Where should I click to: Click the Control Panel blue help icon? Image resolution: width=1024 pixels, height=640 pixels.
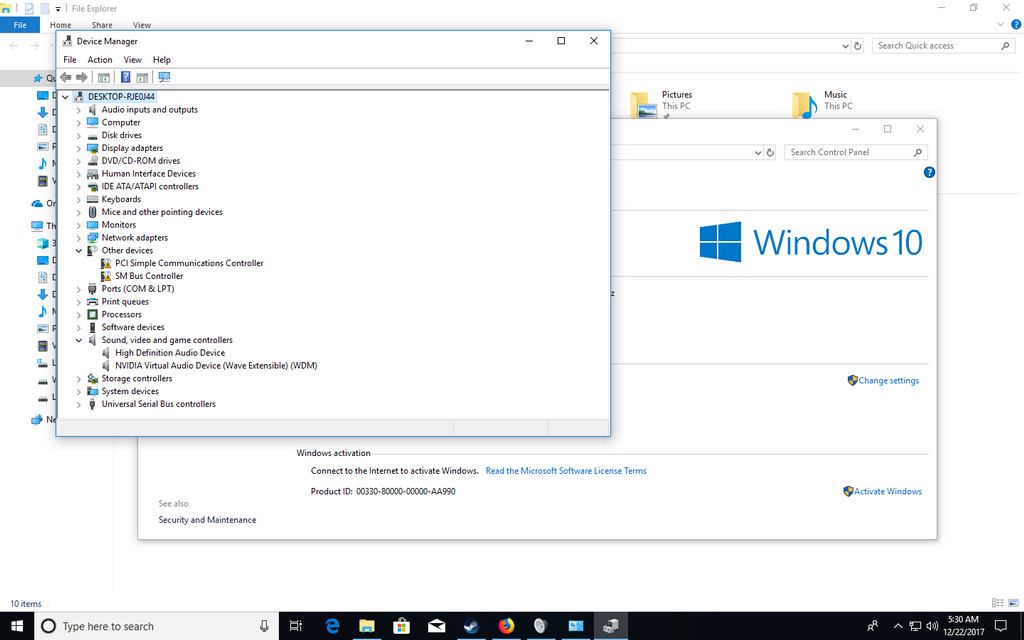pos(929,172)
